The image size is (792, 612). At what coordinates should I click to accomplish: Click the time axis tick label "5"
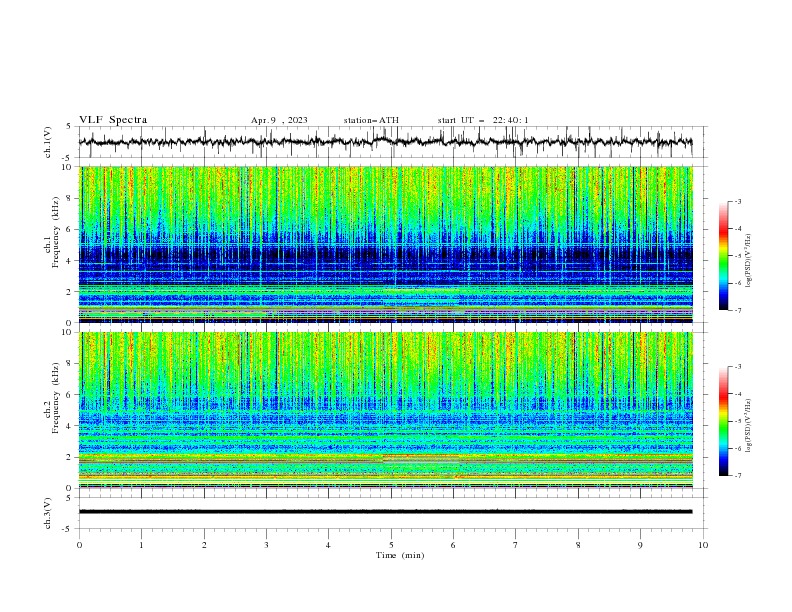click(391, 545)
